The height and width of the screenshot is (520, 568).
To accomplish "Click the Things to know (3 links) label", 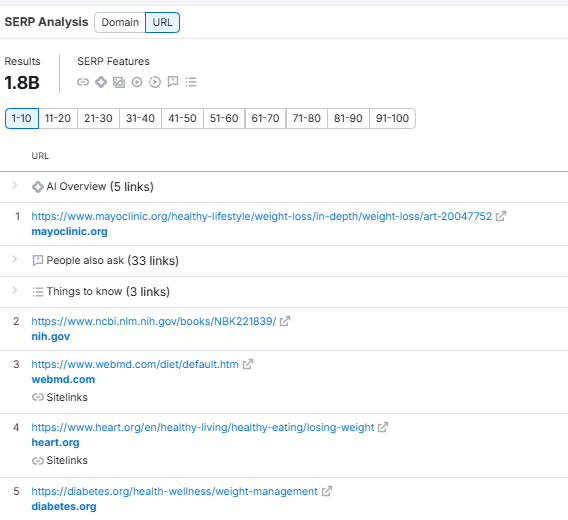I will click(x=108, y=292).
